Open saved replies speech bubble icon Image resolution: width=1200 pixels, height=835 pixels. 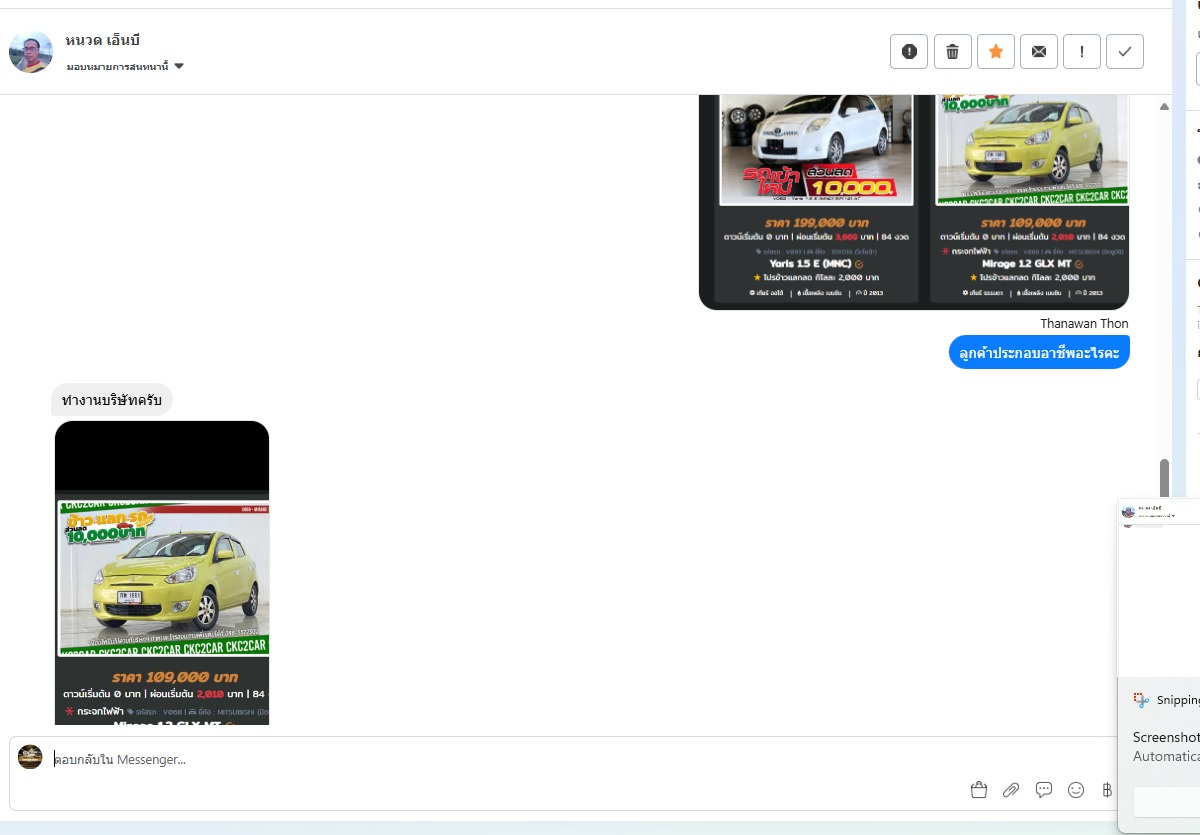pyautogui.click(x=1044, y=790)
